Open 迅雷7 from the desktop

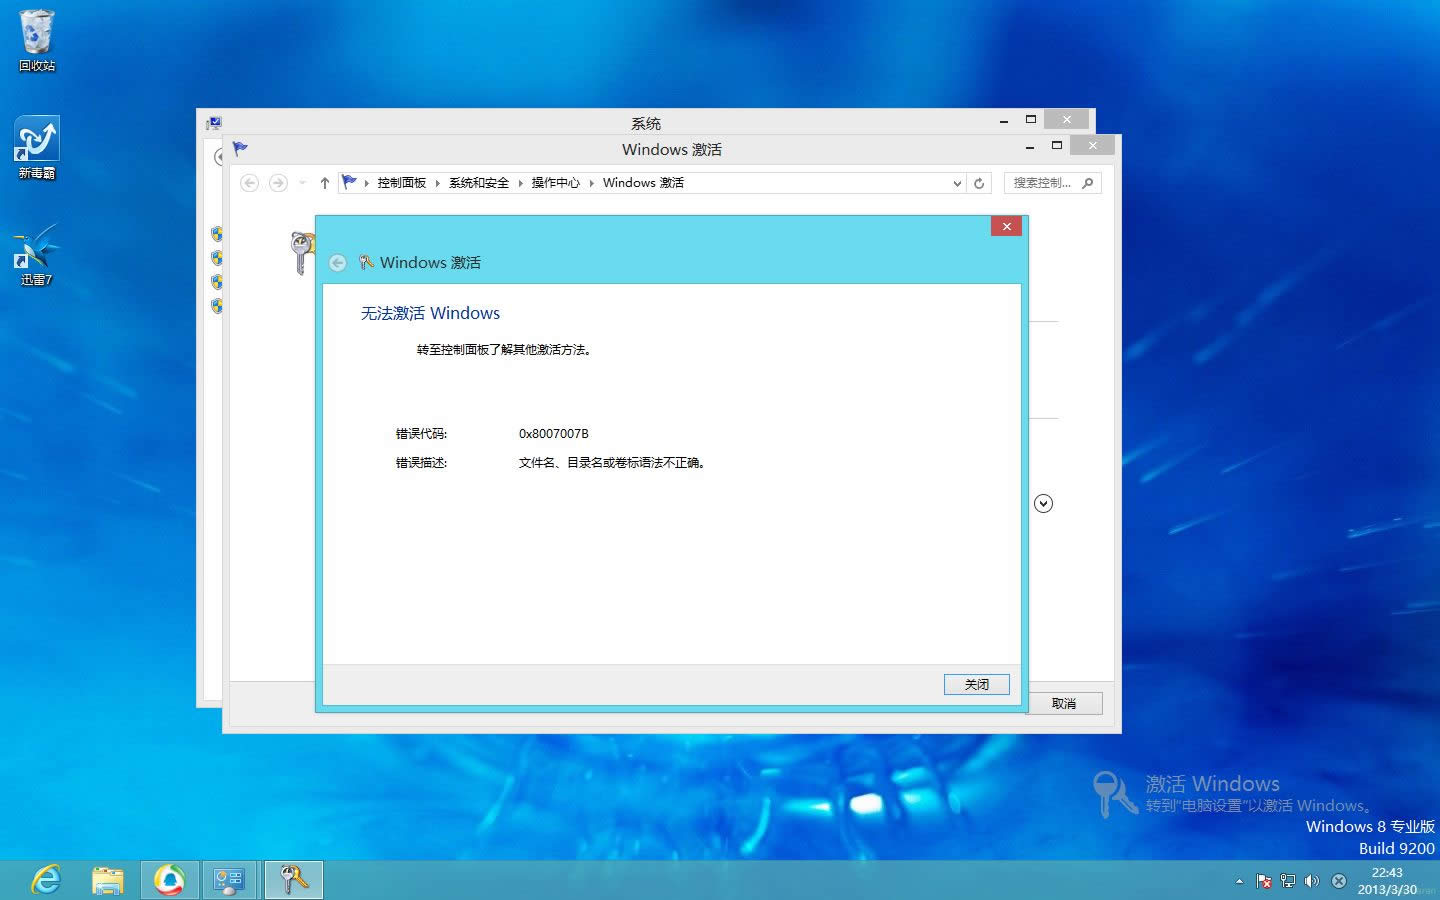click(x=35, y=250)
